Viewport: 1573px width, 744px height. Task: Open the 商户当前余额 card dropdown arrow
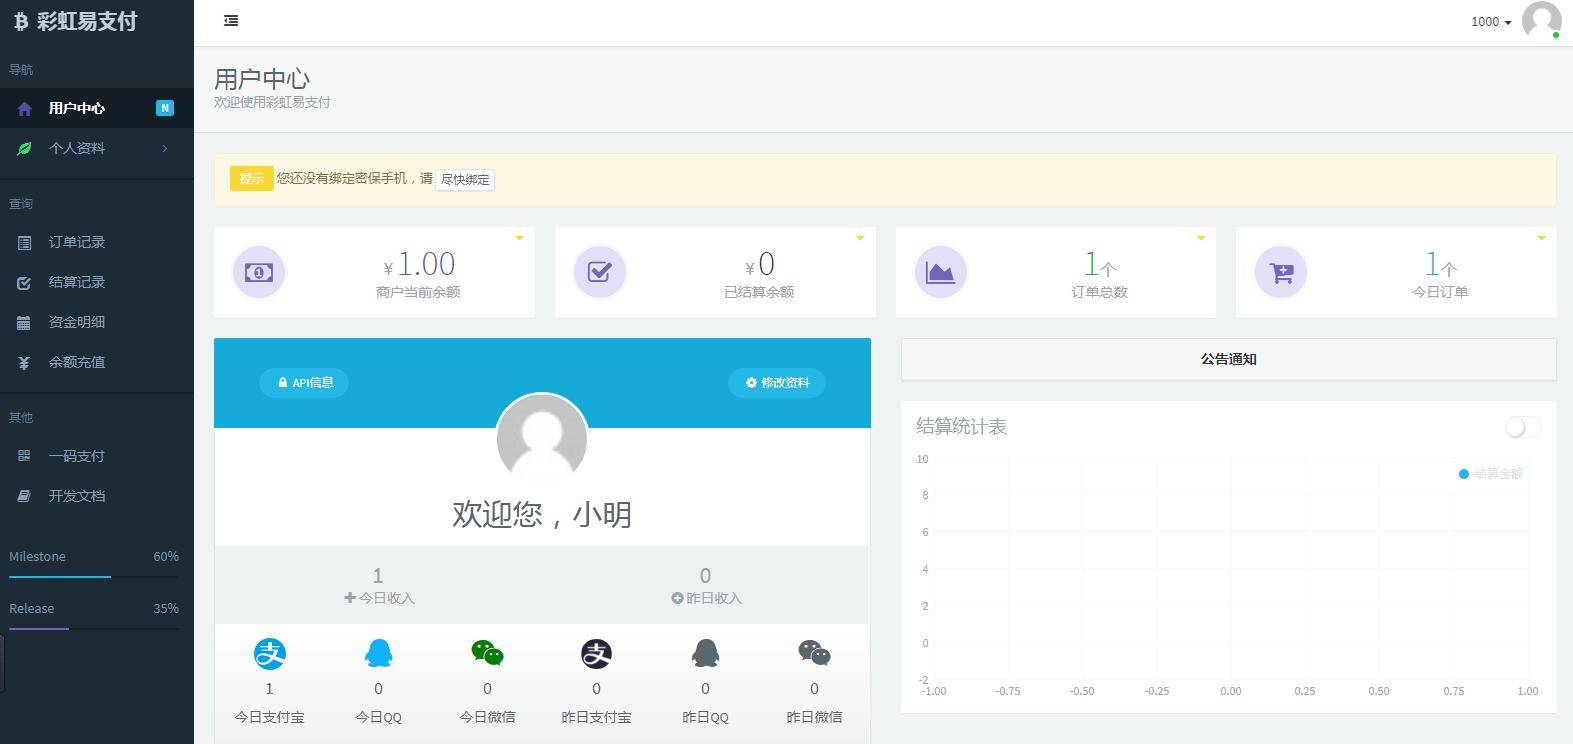click(519, 238)
